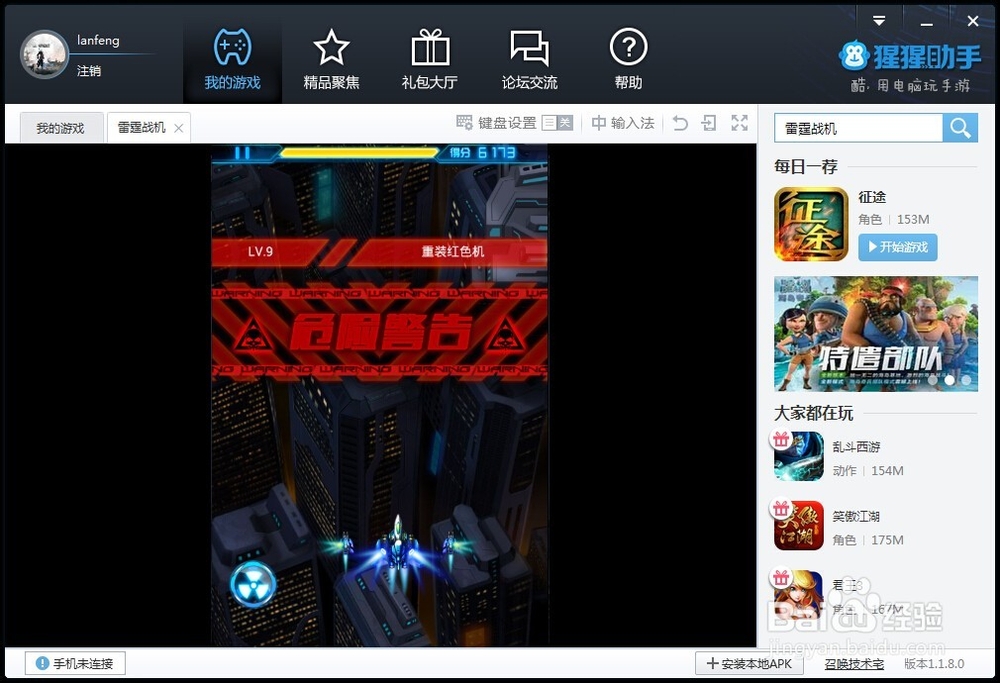Click the 得分 score display

click(x=482, y=152)
